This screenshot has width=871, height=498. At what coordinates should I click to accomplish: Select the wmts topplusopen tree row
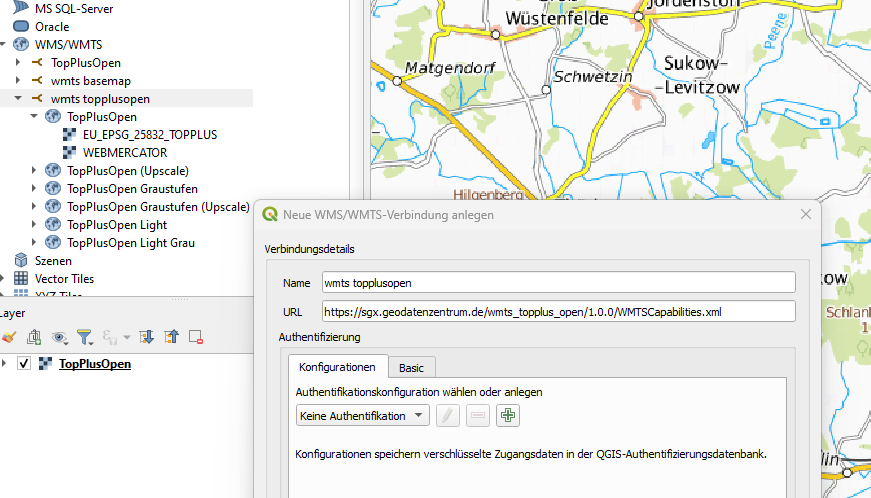click(127, 98)
